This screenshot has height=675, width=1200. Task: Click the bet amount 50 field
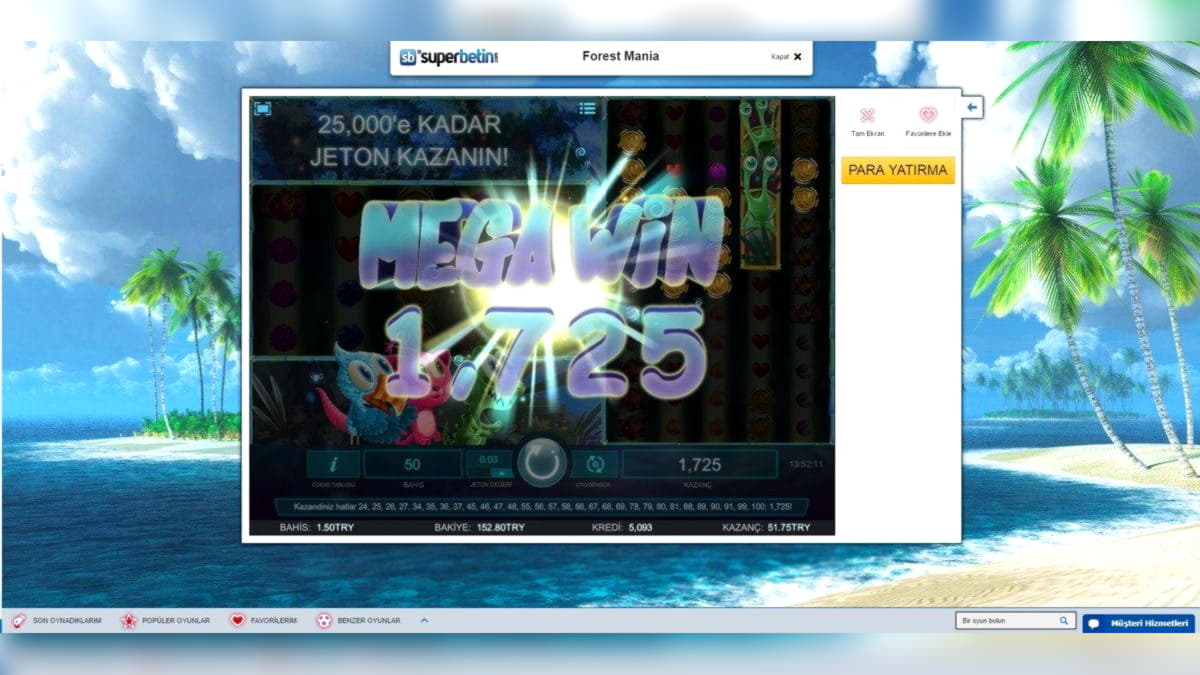click(x=412, y=464)
